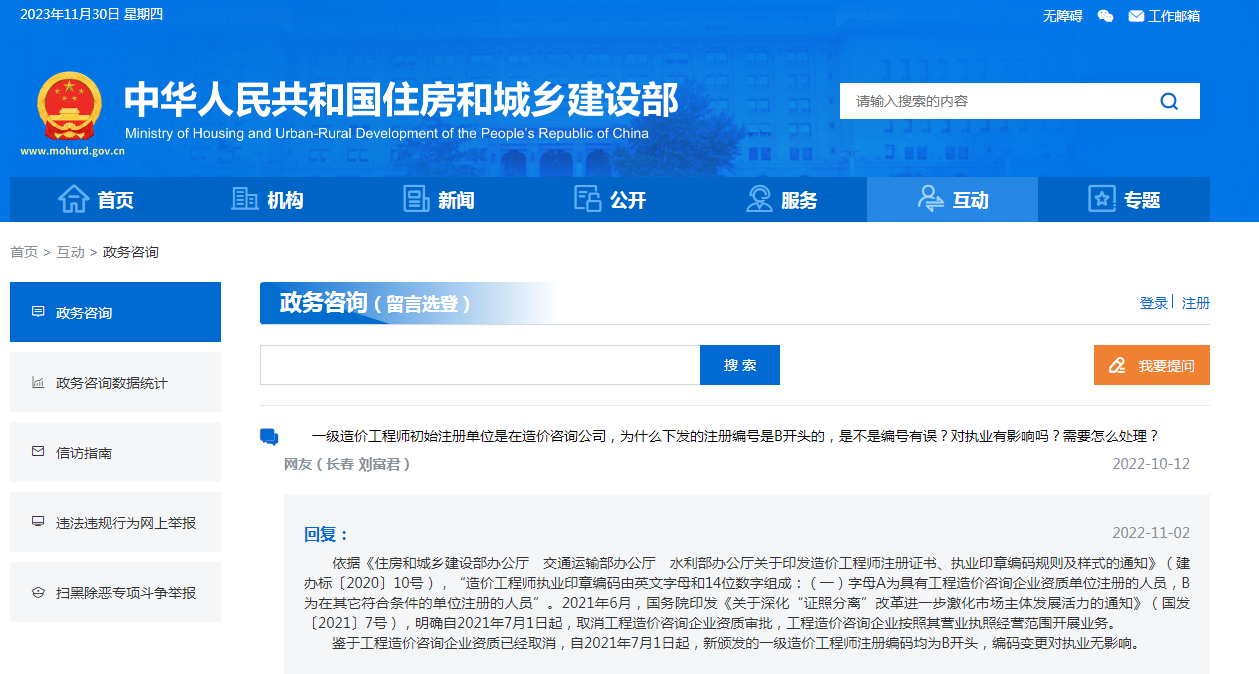Screen dimensions: 1259x674
Task: Click the question about 一级造价工程师 registration number
Action: 735,436
